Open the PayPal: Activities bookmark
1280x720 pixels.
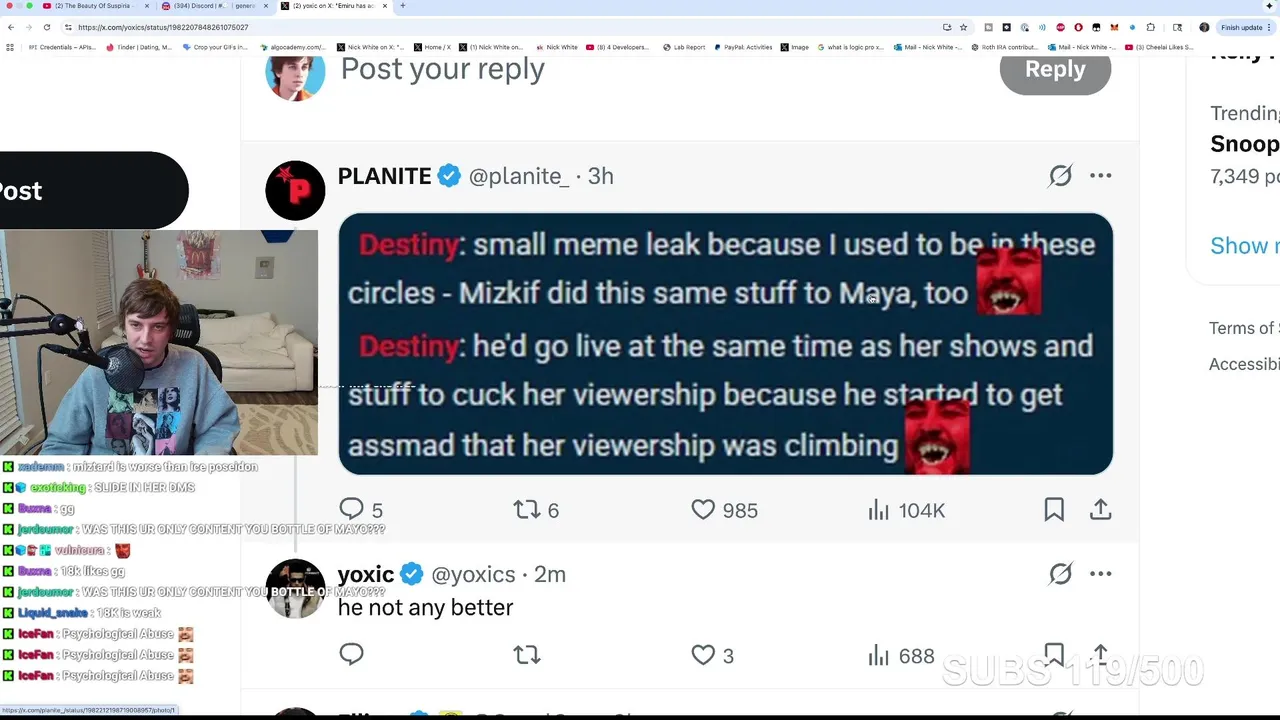tap(743, 47)
